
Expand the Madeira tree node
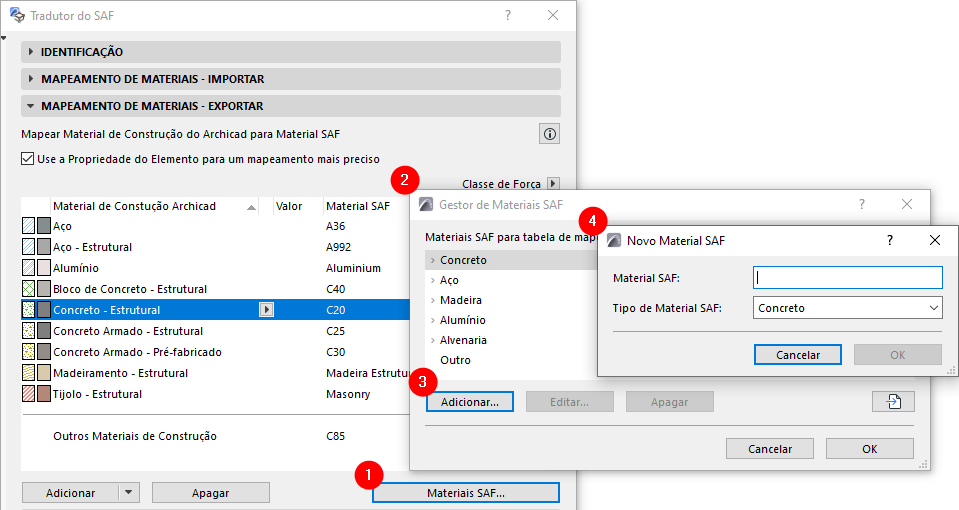point(432,300)
